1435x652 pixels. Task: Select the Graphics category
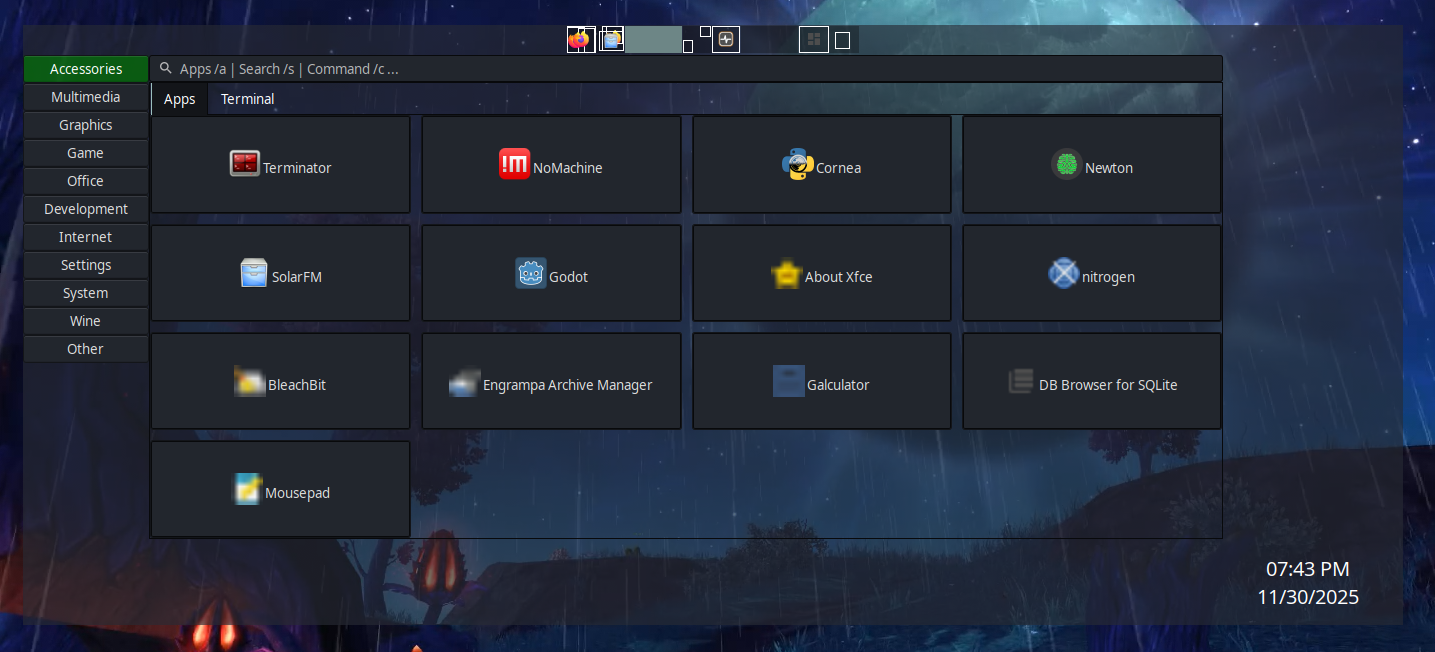pyautogui.click(x=85, y=124)
